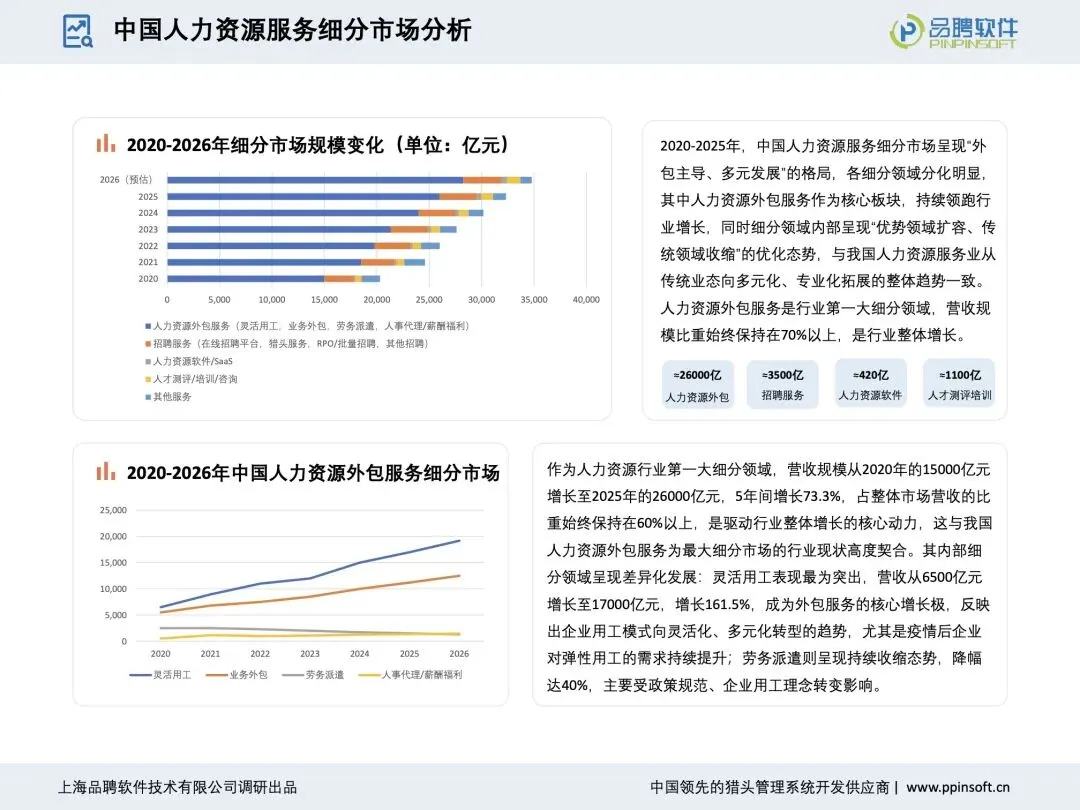Click the bar icon beside 细分市场规模变化 heading
Screen dimensions: 1080x810
click(106, 143)
